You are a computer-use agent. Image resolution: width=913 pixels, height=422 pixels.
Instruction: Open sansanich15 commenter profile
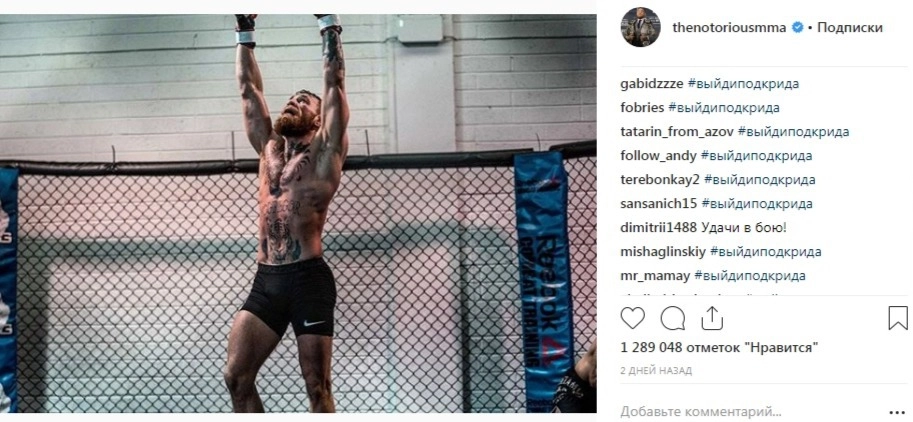coord(659,204)
